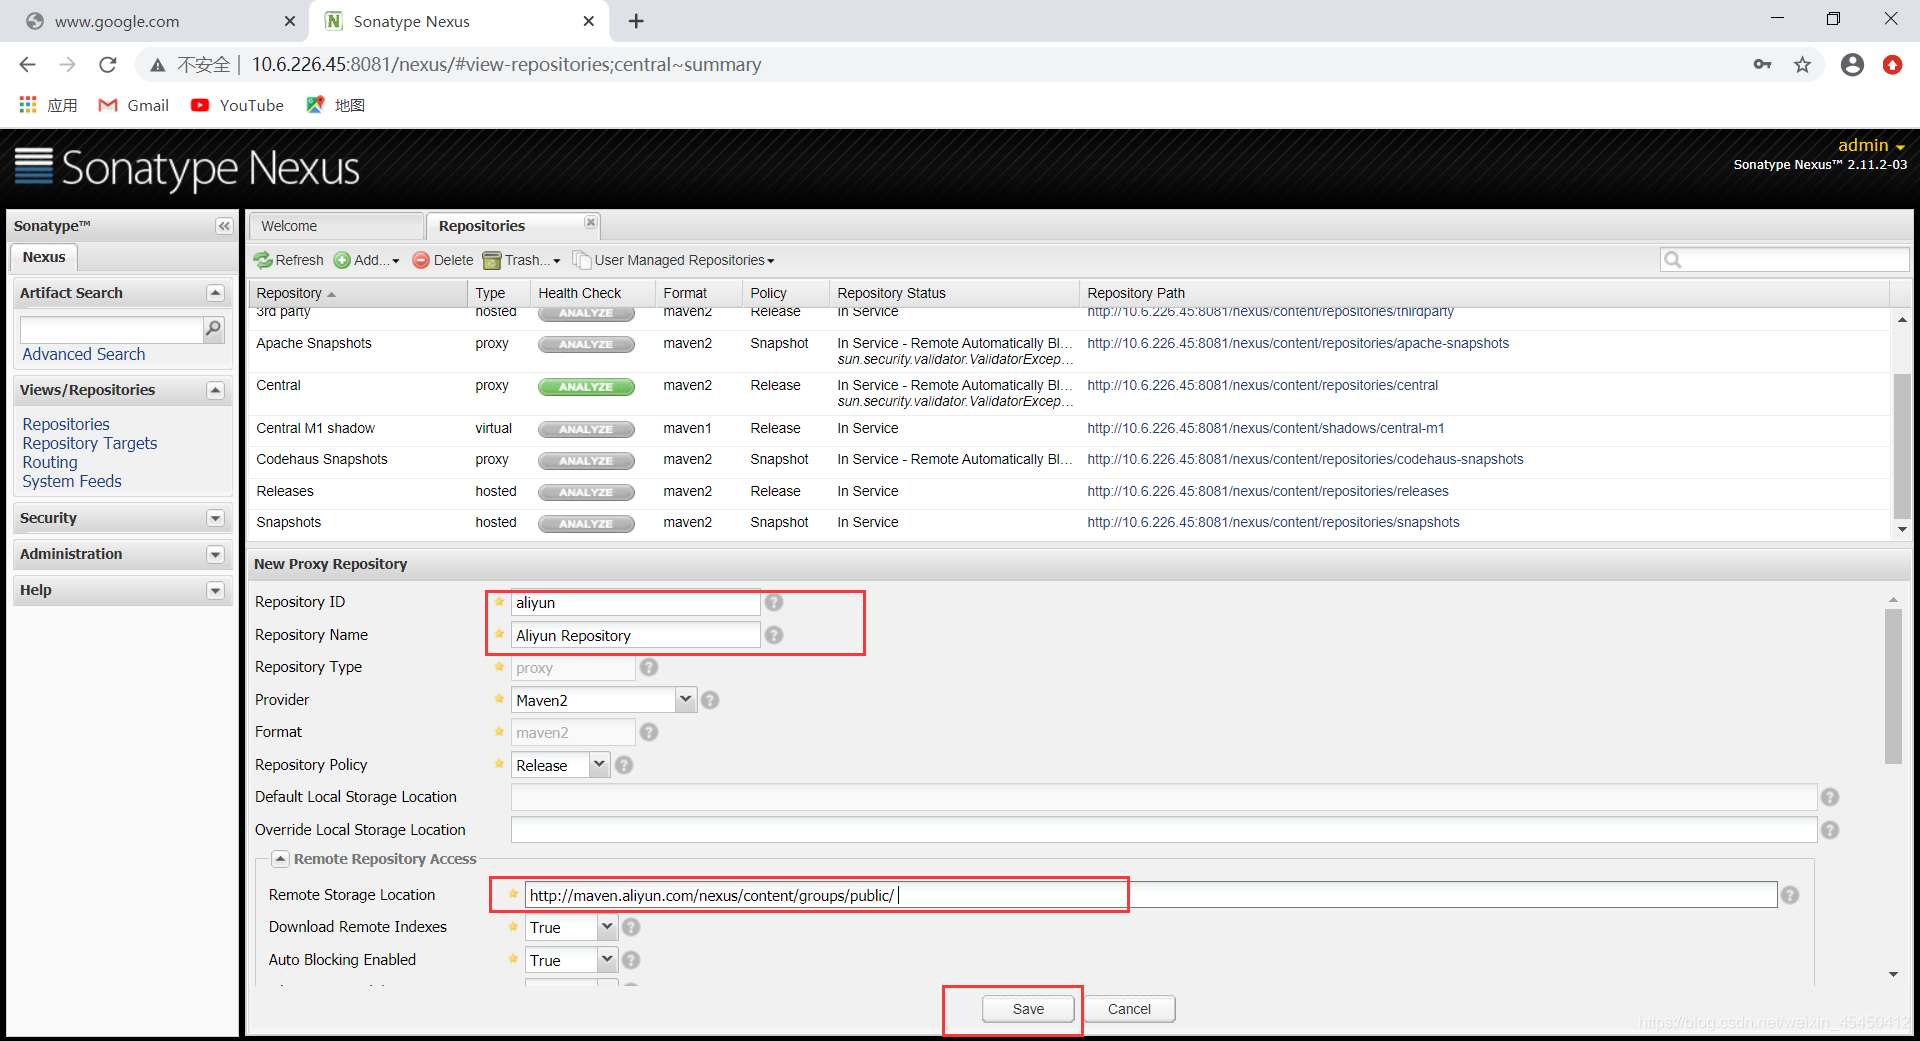The height and width of the screenshot is (1041, 1920).
Task: Click the Refresh toolbar button
Action: click(289, 260)
